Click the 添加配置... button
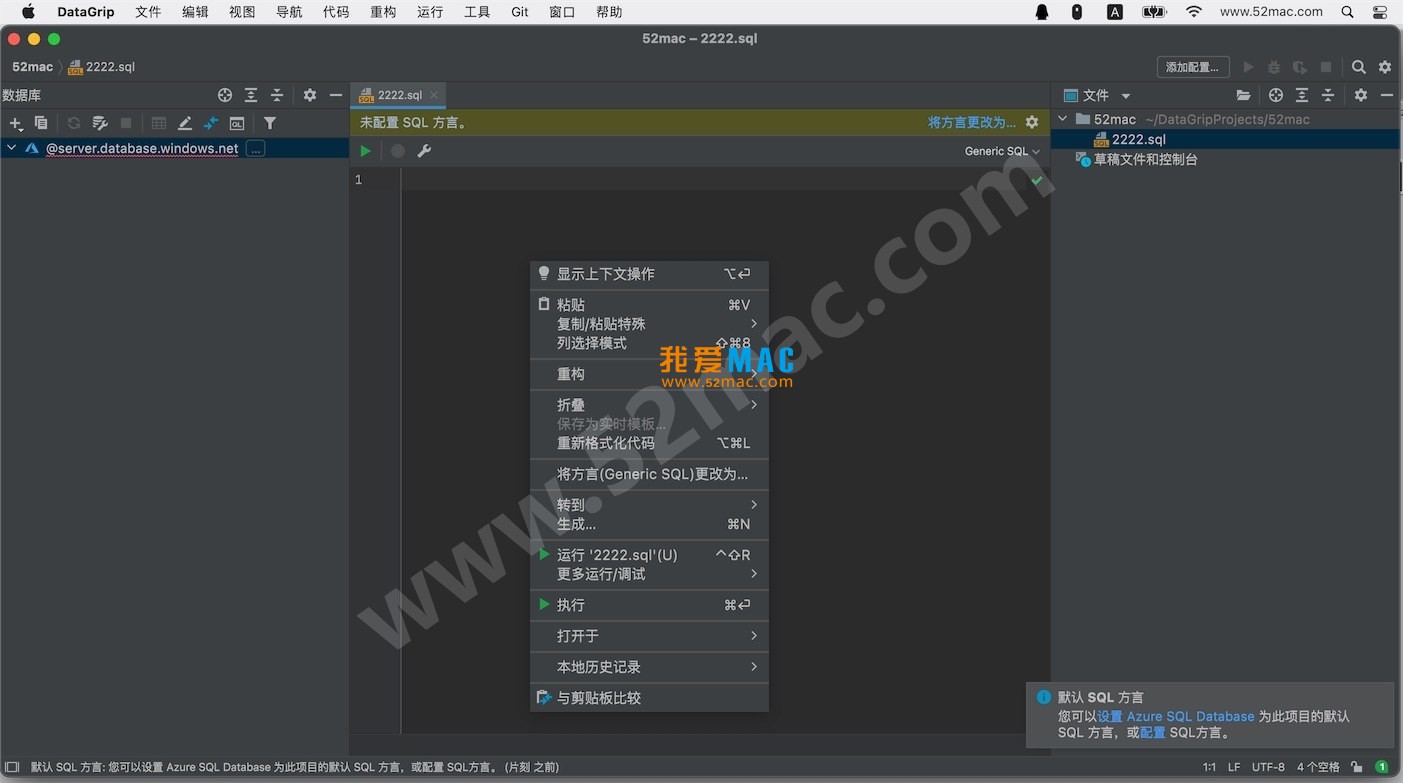Image resolution: width=1403 pixels, height=783 pixels. click(x=1192, y=67)
